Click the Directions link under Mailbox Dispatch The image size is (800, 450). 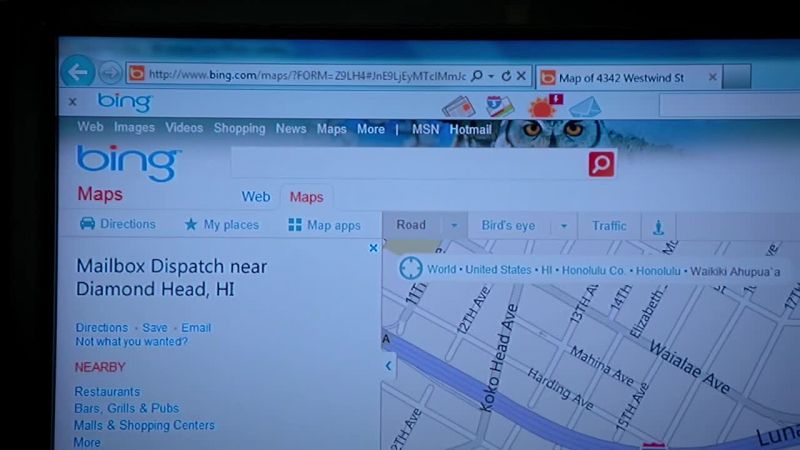click(x=102, y=328)
